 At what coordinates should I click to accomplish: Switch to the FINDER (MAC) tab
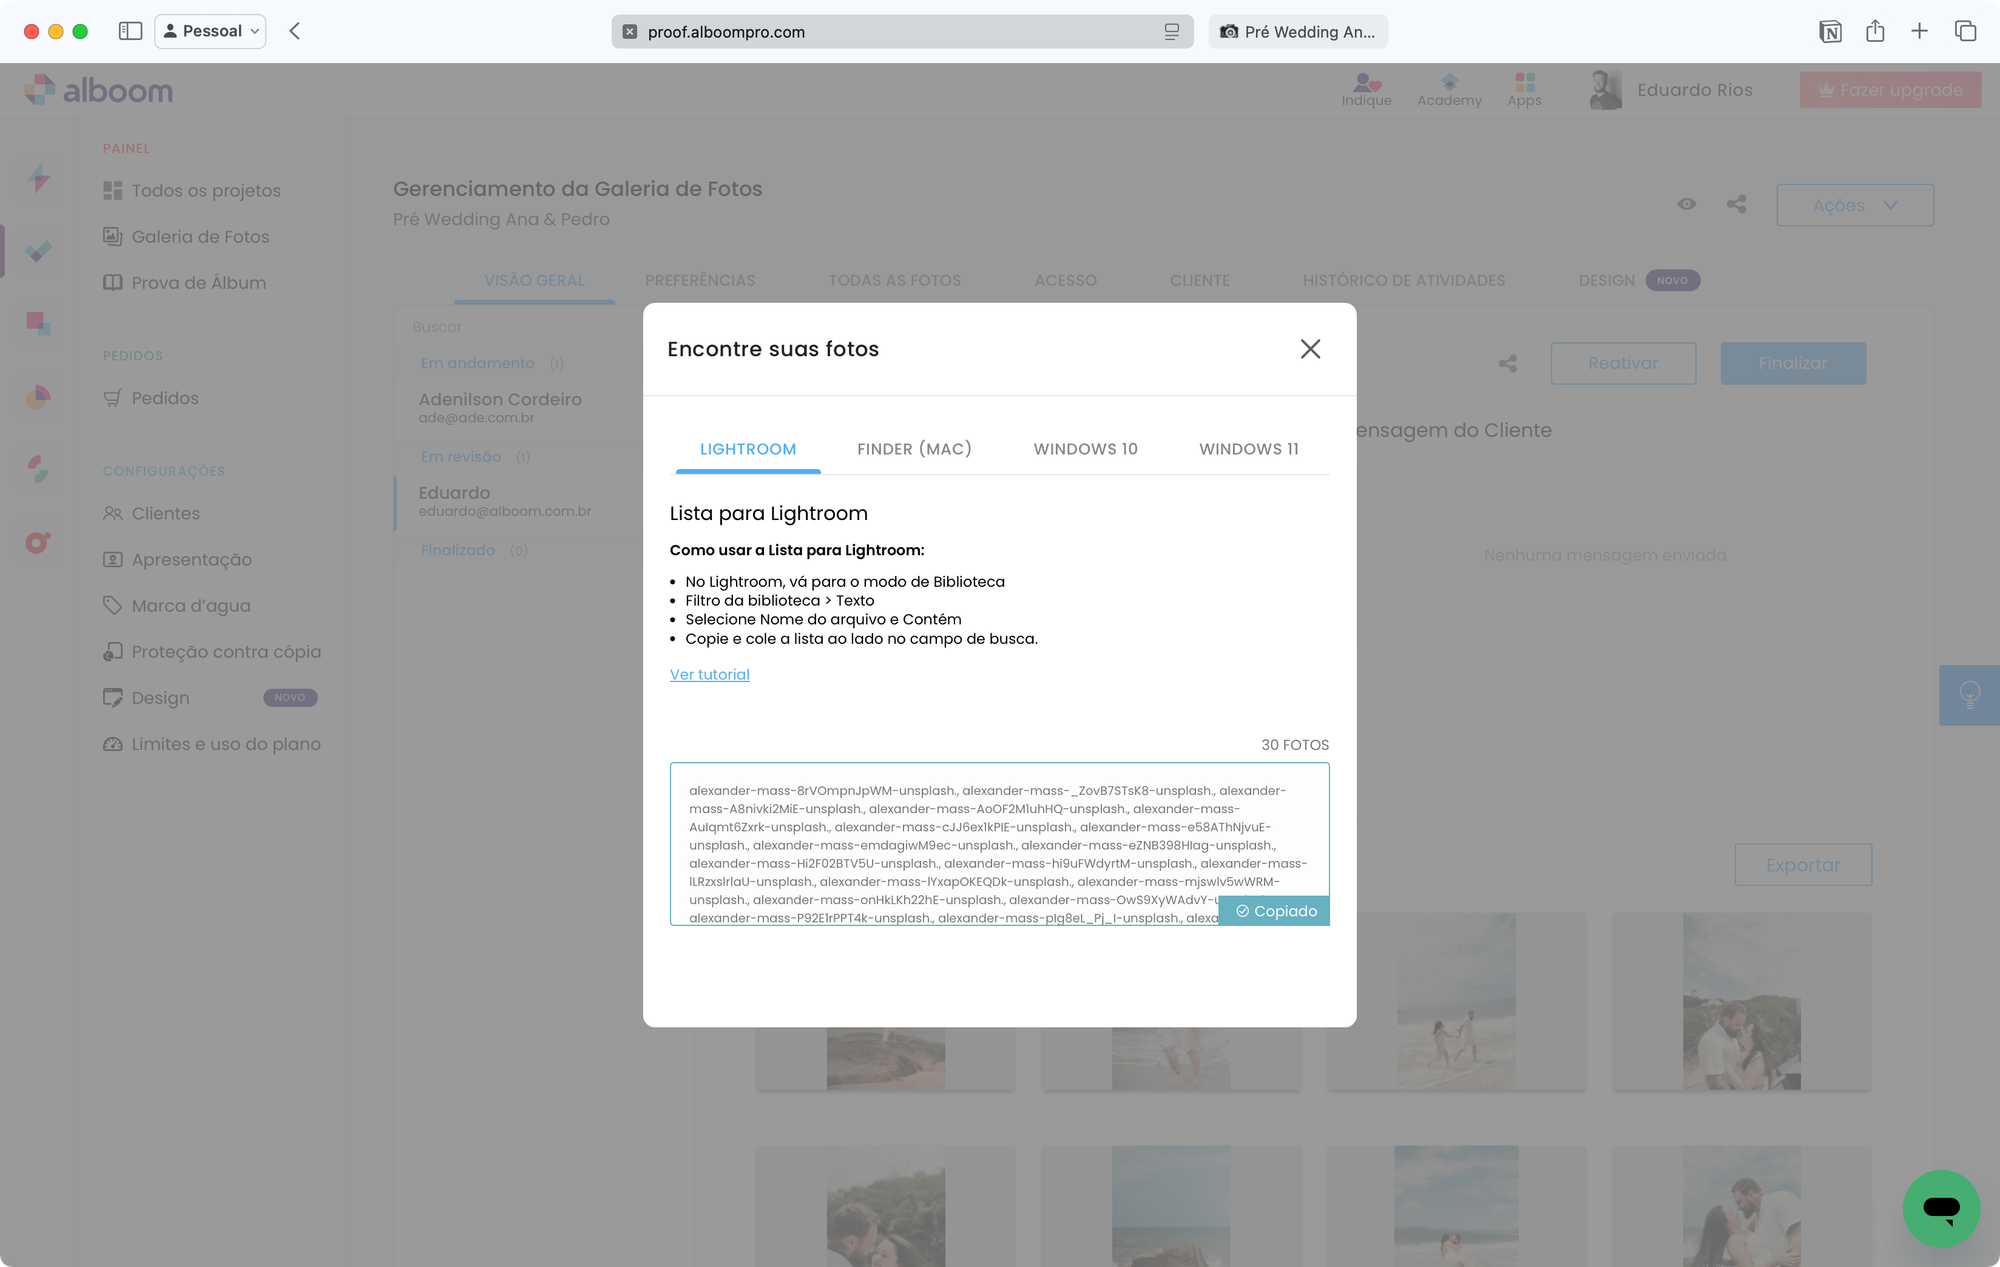[913, 449]
